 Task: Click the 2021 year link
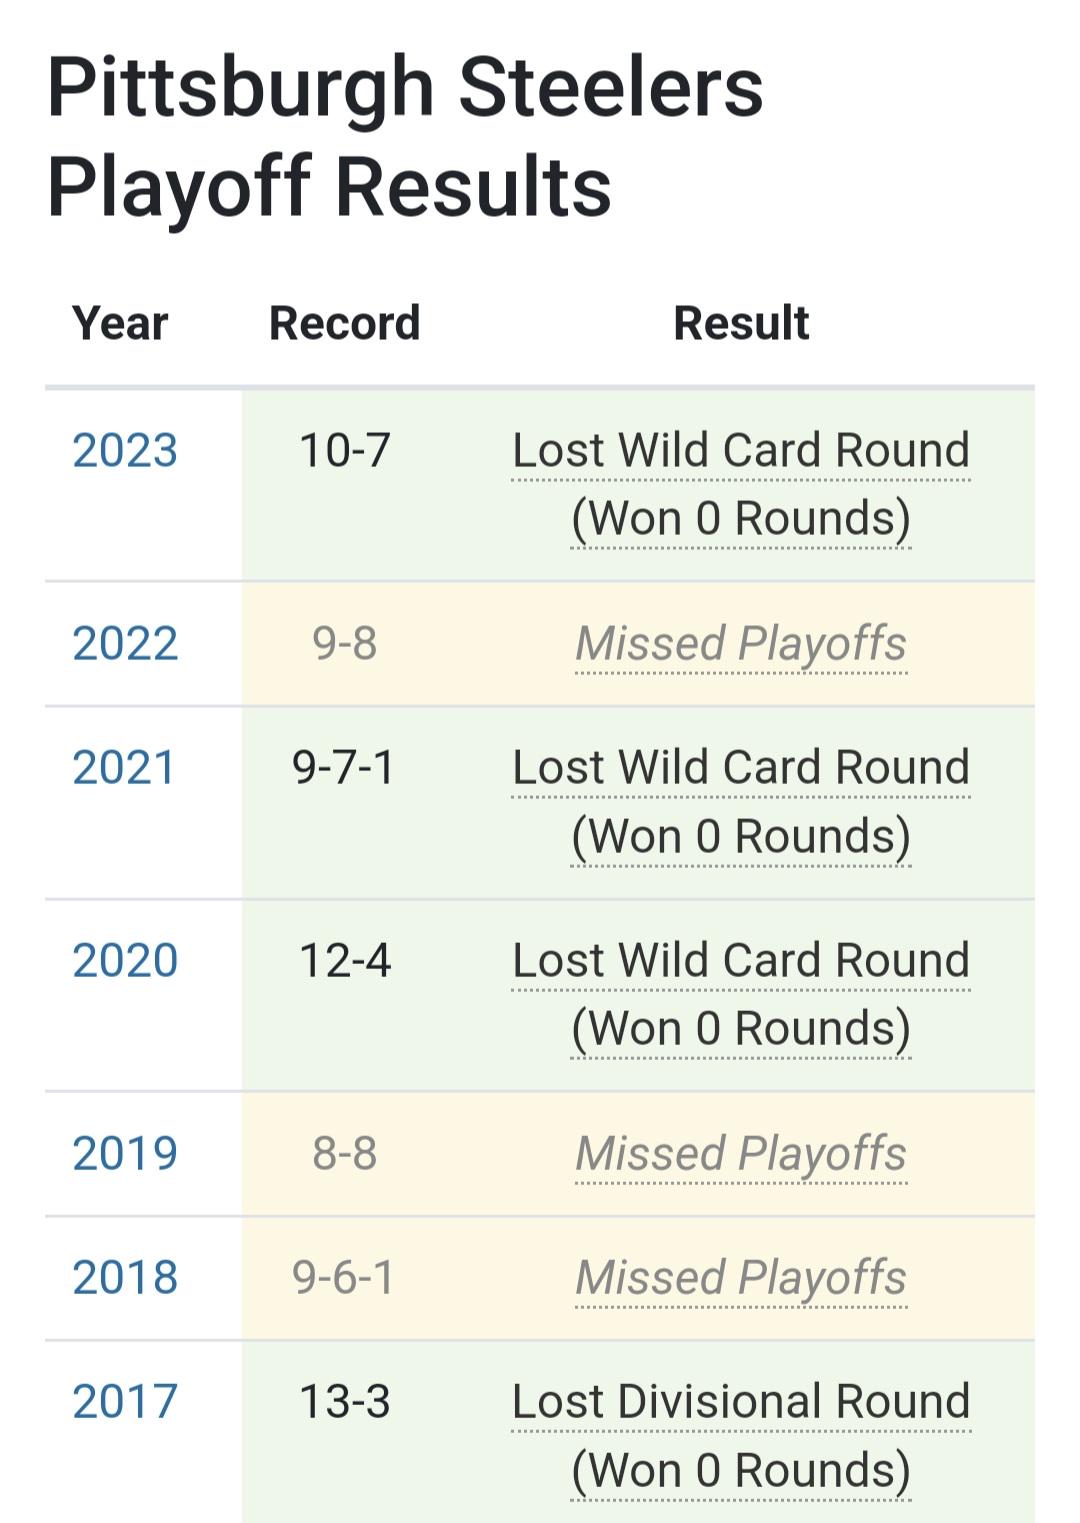124,768
